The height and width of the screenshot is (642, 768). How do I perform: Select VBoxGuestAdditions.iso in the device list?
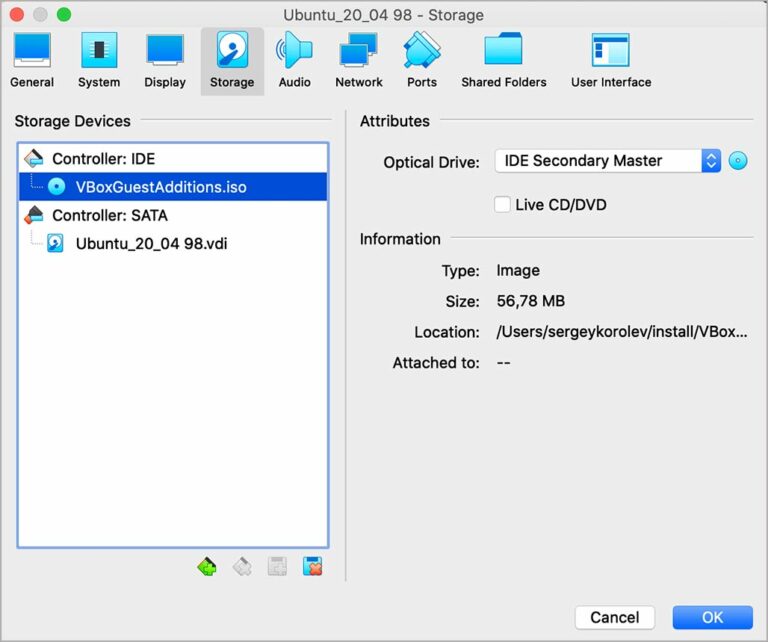point(161,187)
